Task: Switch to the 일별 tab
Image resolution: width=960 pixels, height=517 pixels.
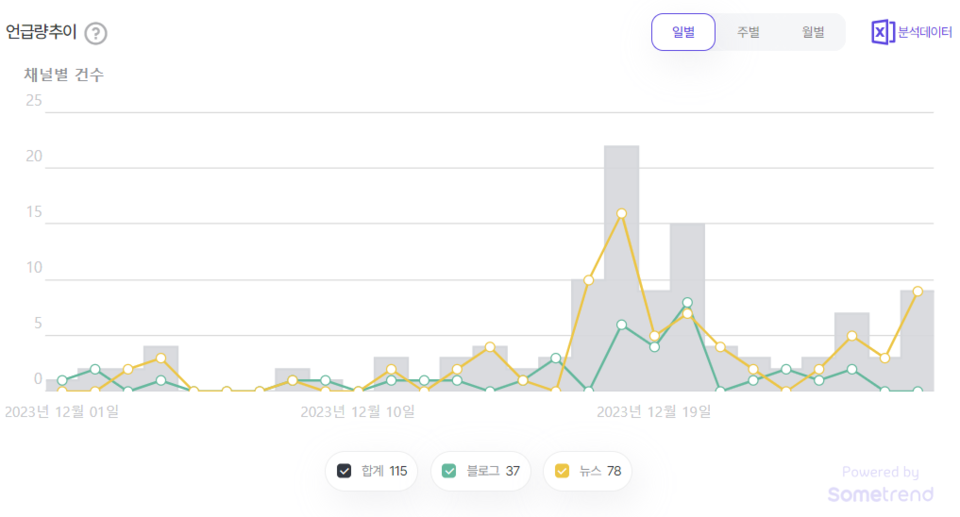Action: coord(683,32)
